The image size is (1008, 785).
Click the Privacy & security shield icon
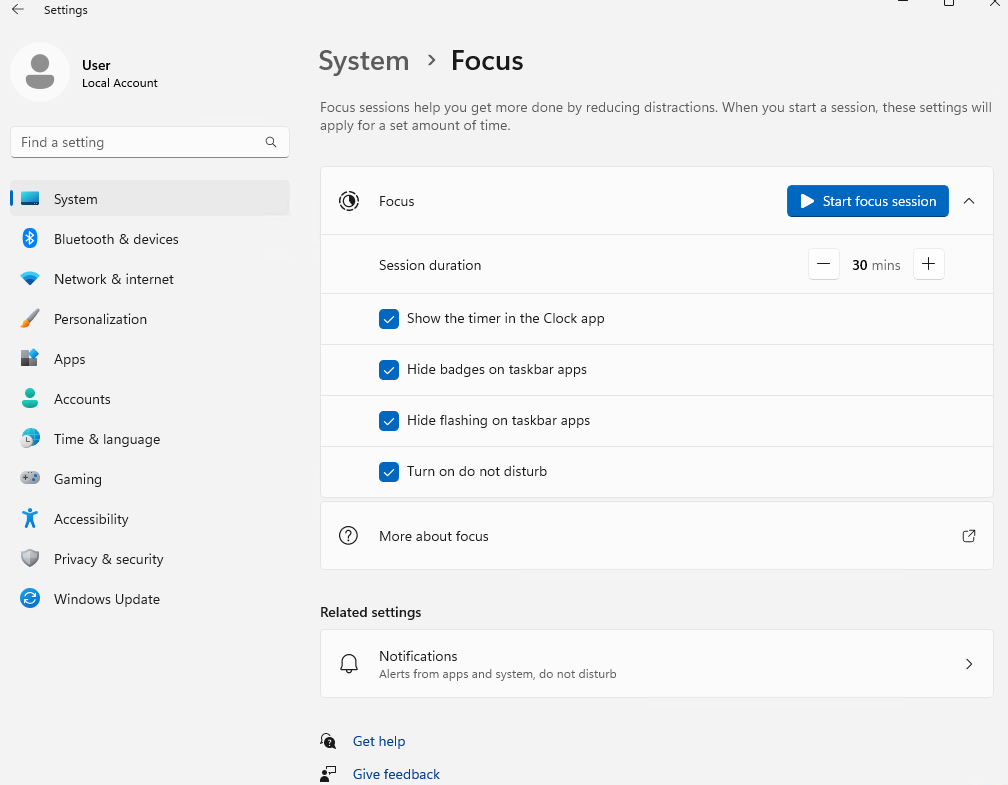click(30, 559)
